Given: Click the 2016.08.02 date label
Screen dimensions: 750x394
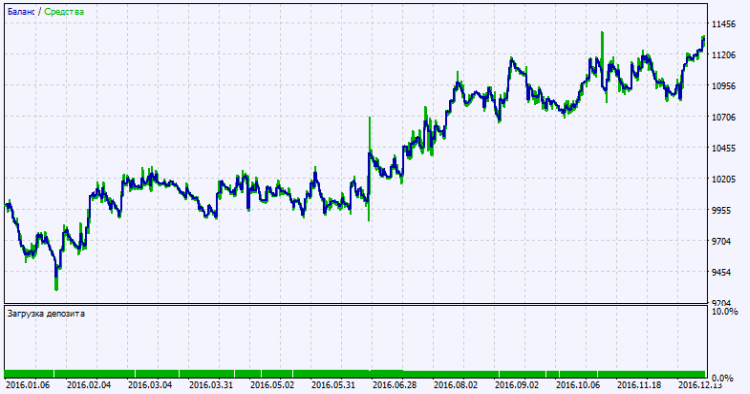Looking at the screenshot, I should click(456, 385).
